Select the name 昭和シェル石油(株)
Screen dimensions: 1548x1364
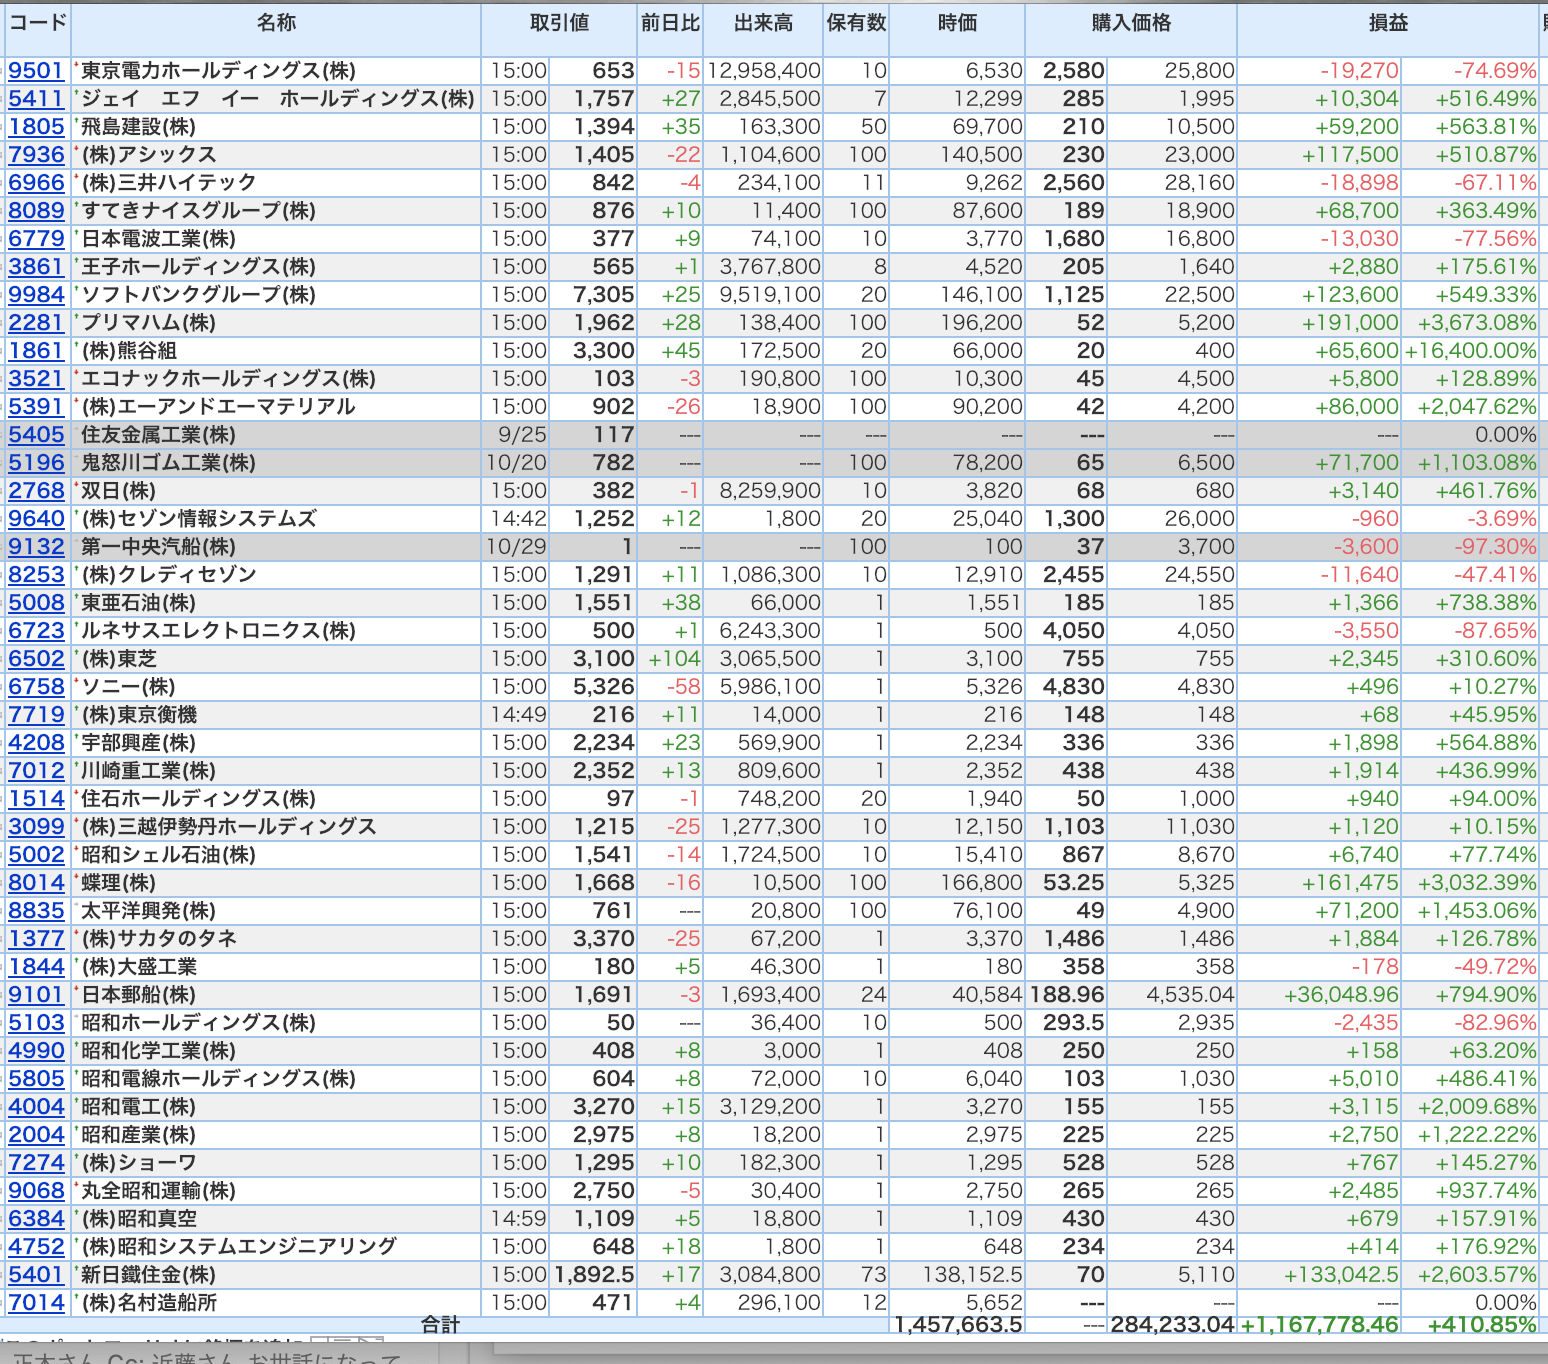click(x=168, y=855)
